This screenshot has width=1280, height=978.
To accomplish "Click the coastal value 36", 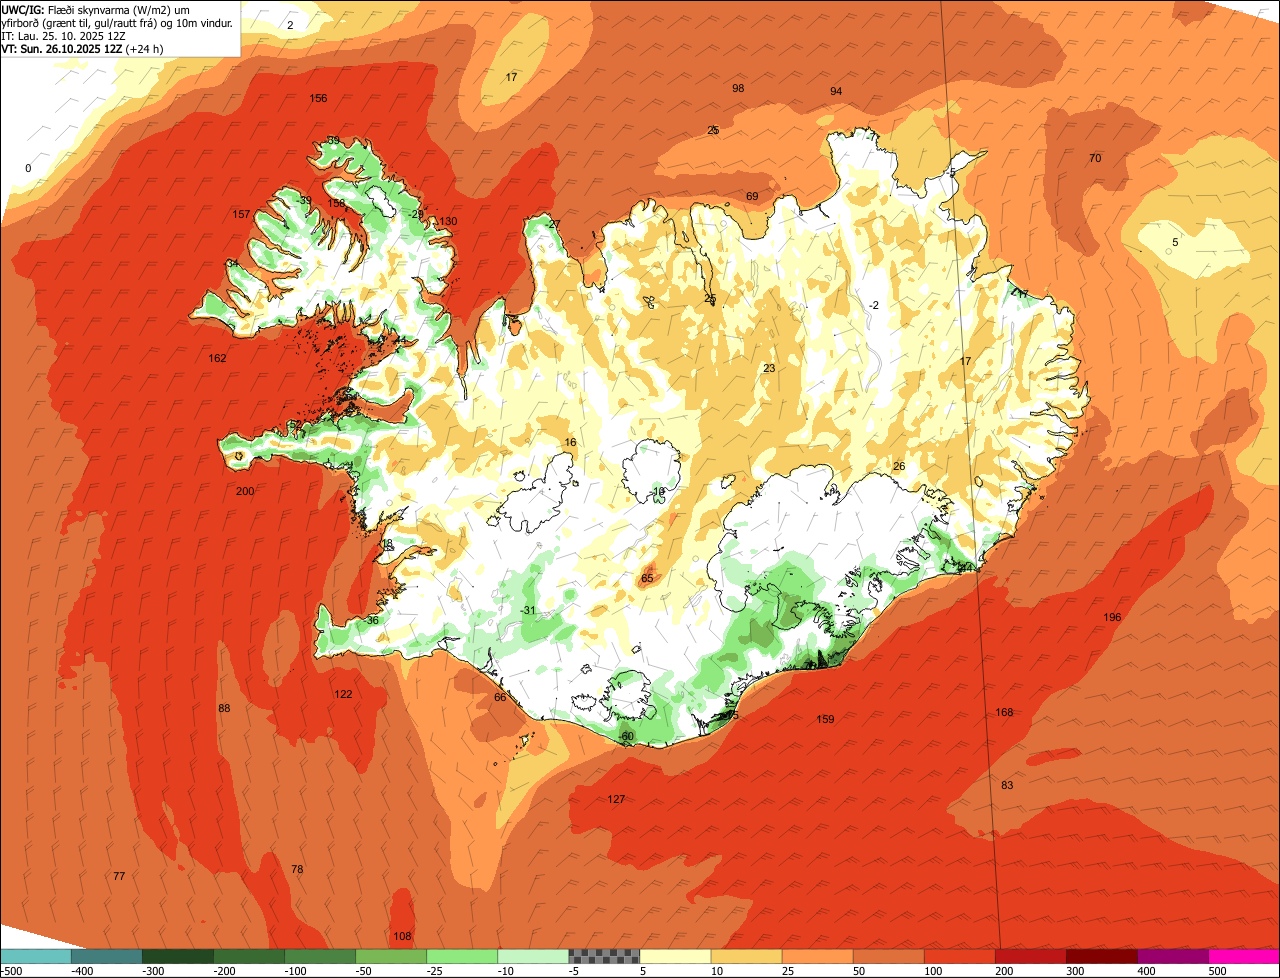I will coord(373,620).
